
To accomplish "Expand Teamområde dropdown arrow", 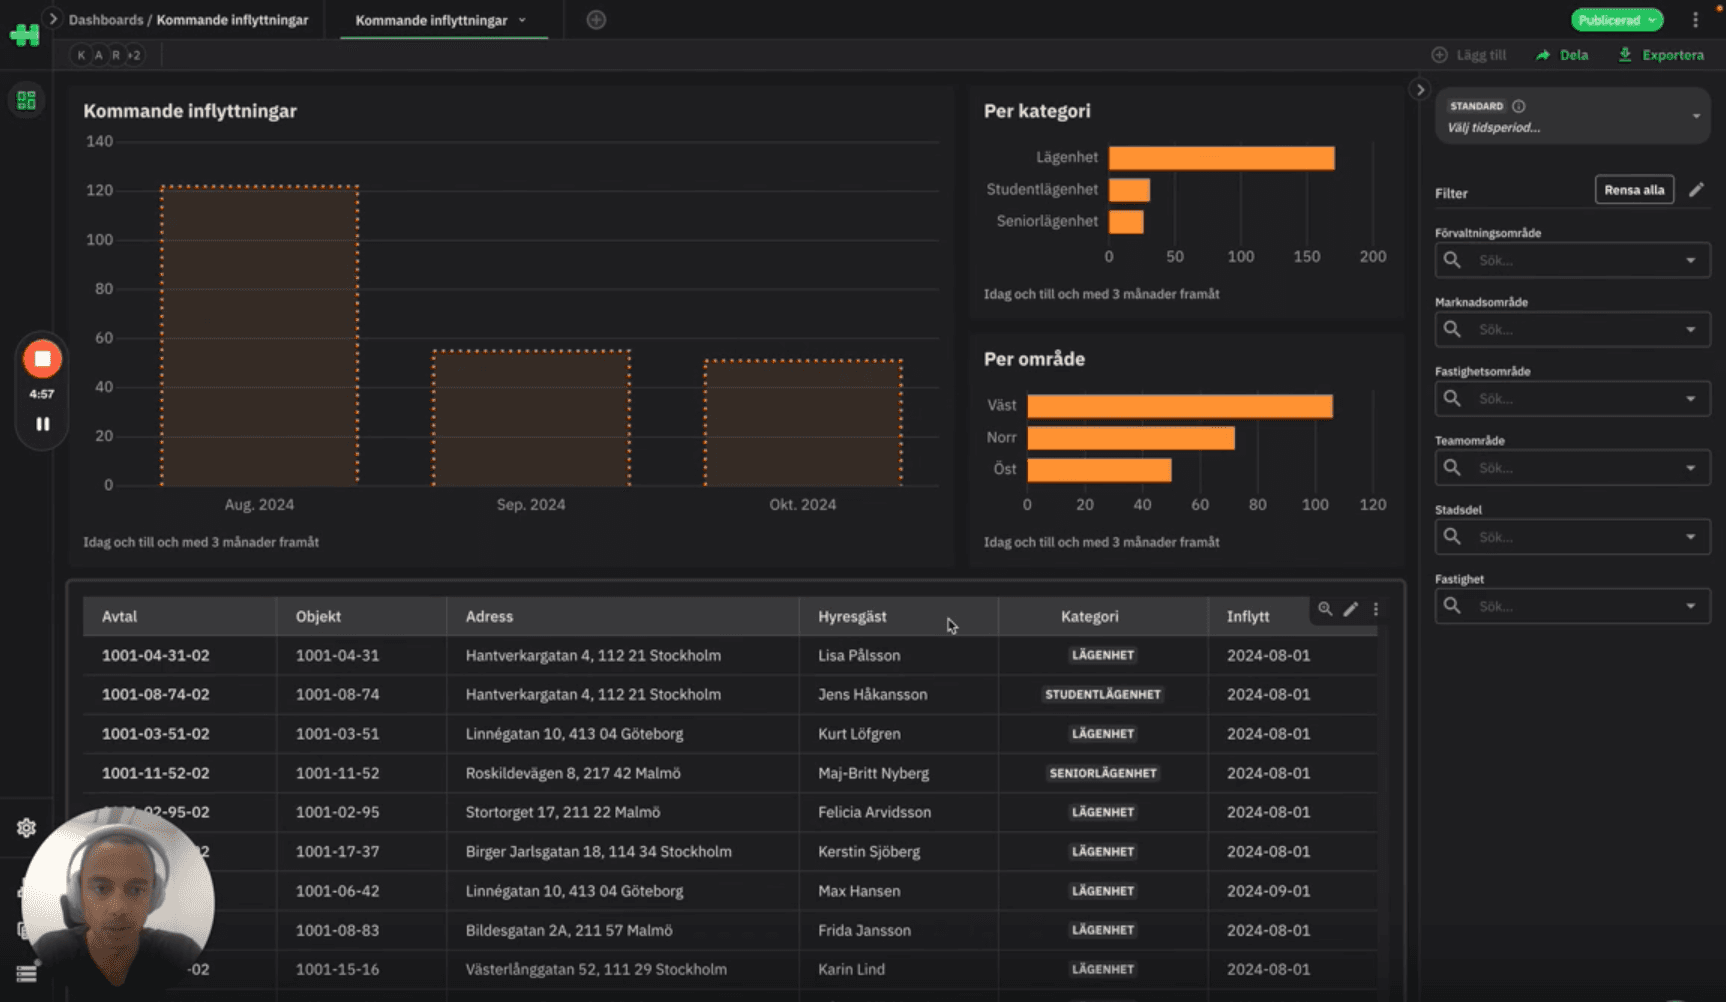I will click(1691, 468).
